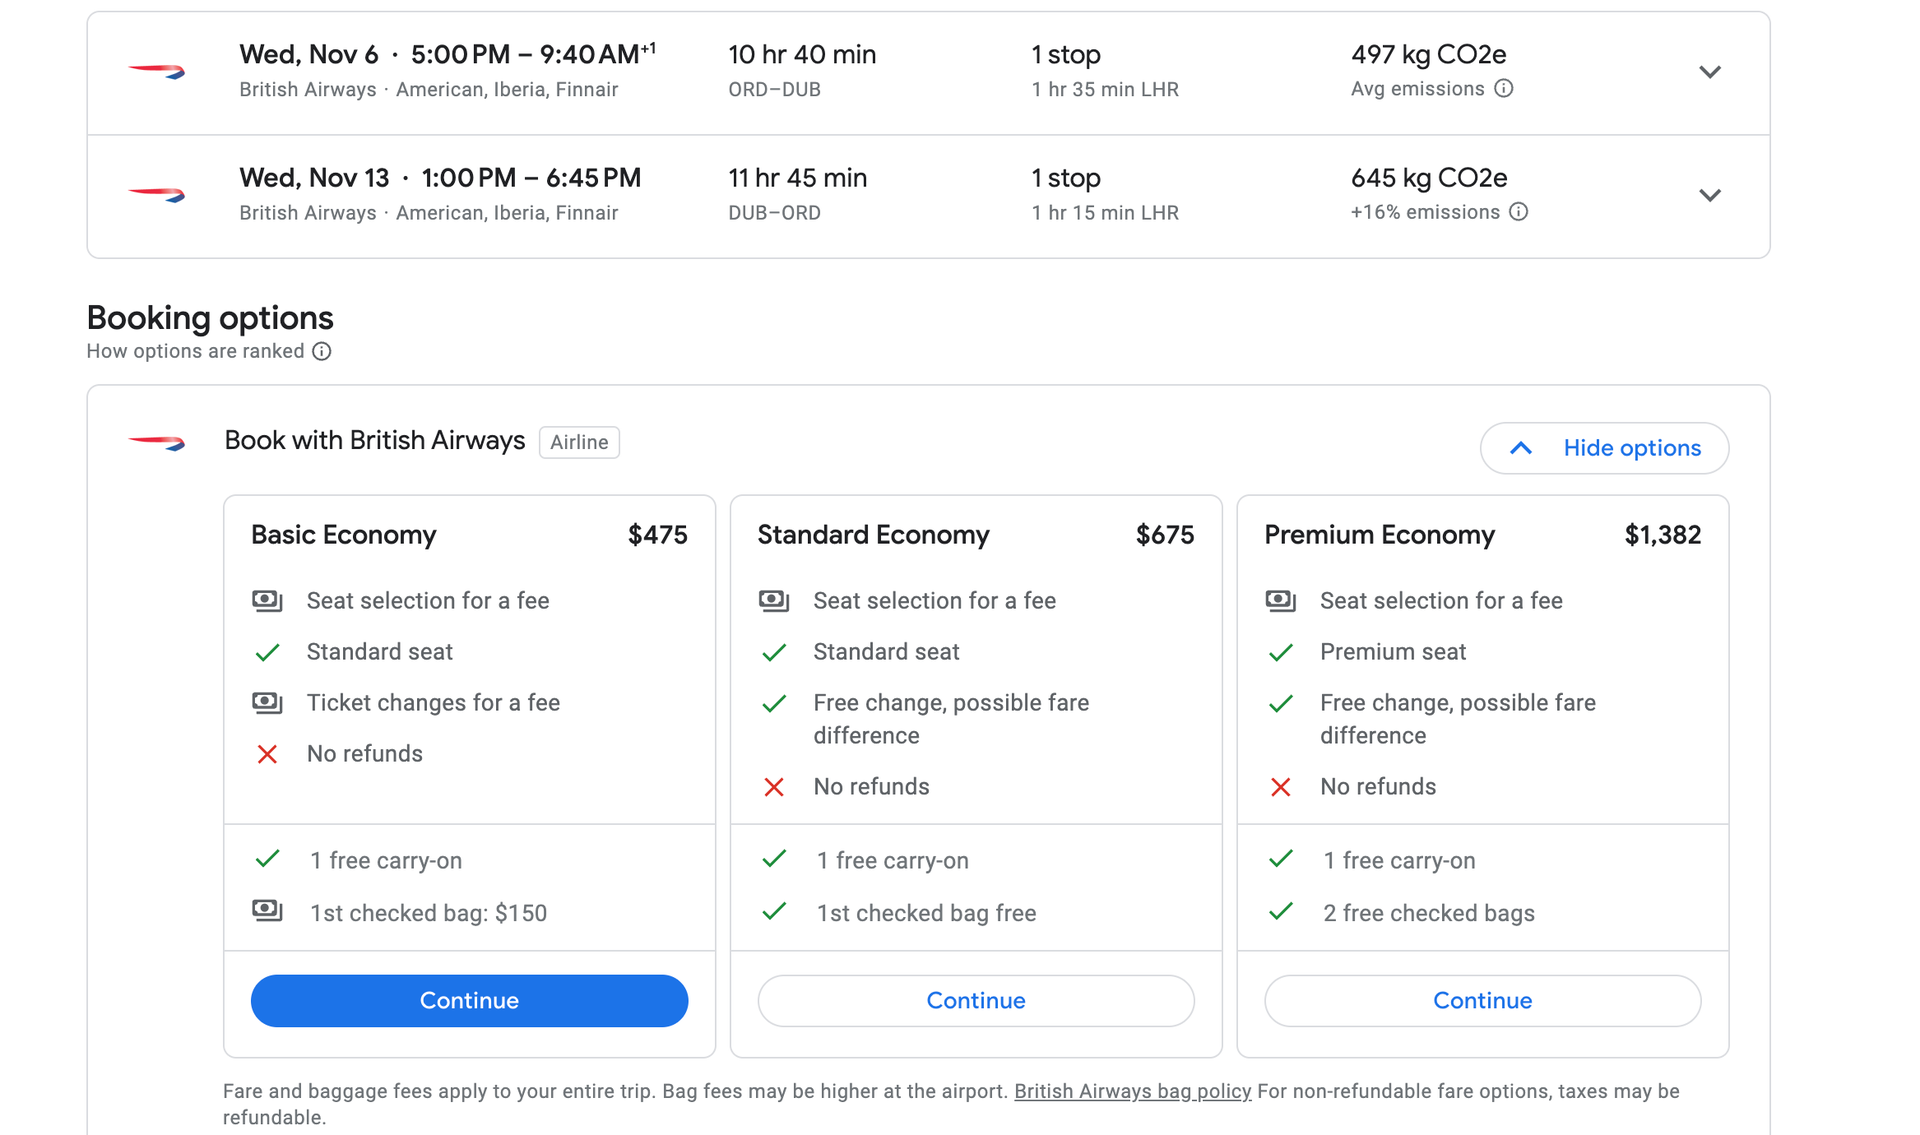This screenshot has height=1135, width=1920.
Task: Click the red X beside Standard Economy No refunds
Action: click(x=774, y=787)
